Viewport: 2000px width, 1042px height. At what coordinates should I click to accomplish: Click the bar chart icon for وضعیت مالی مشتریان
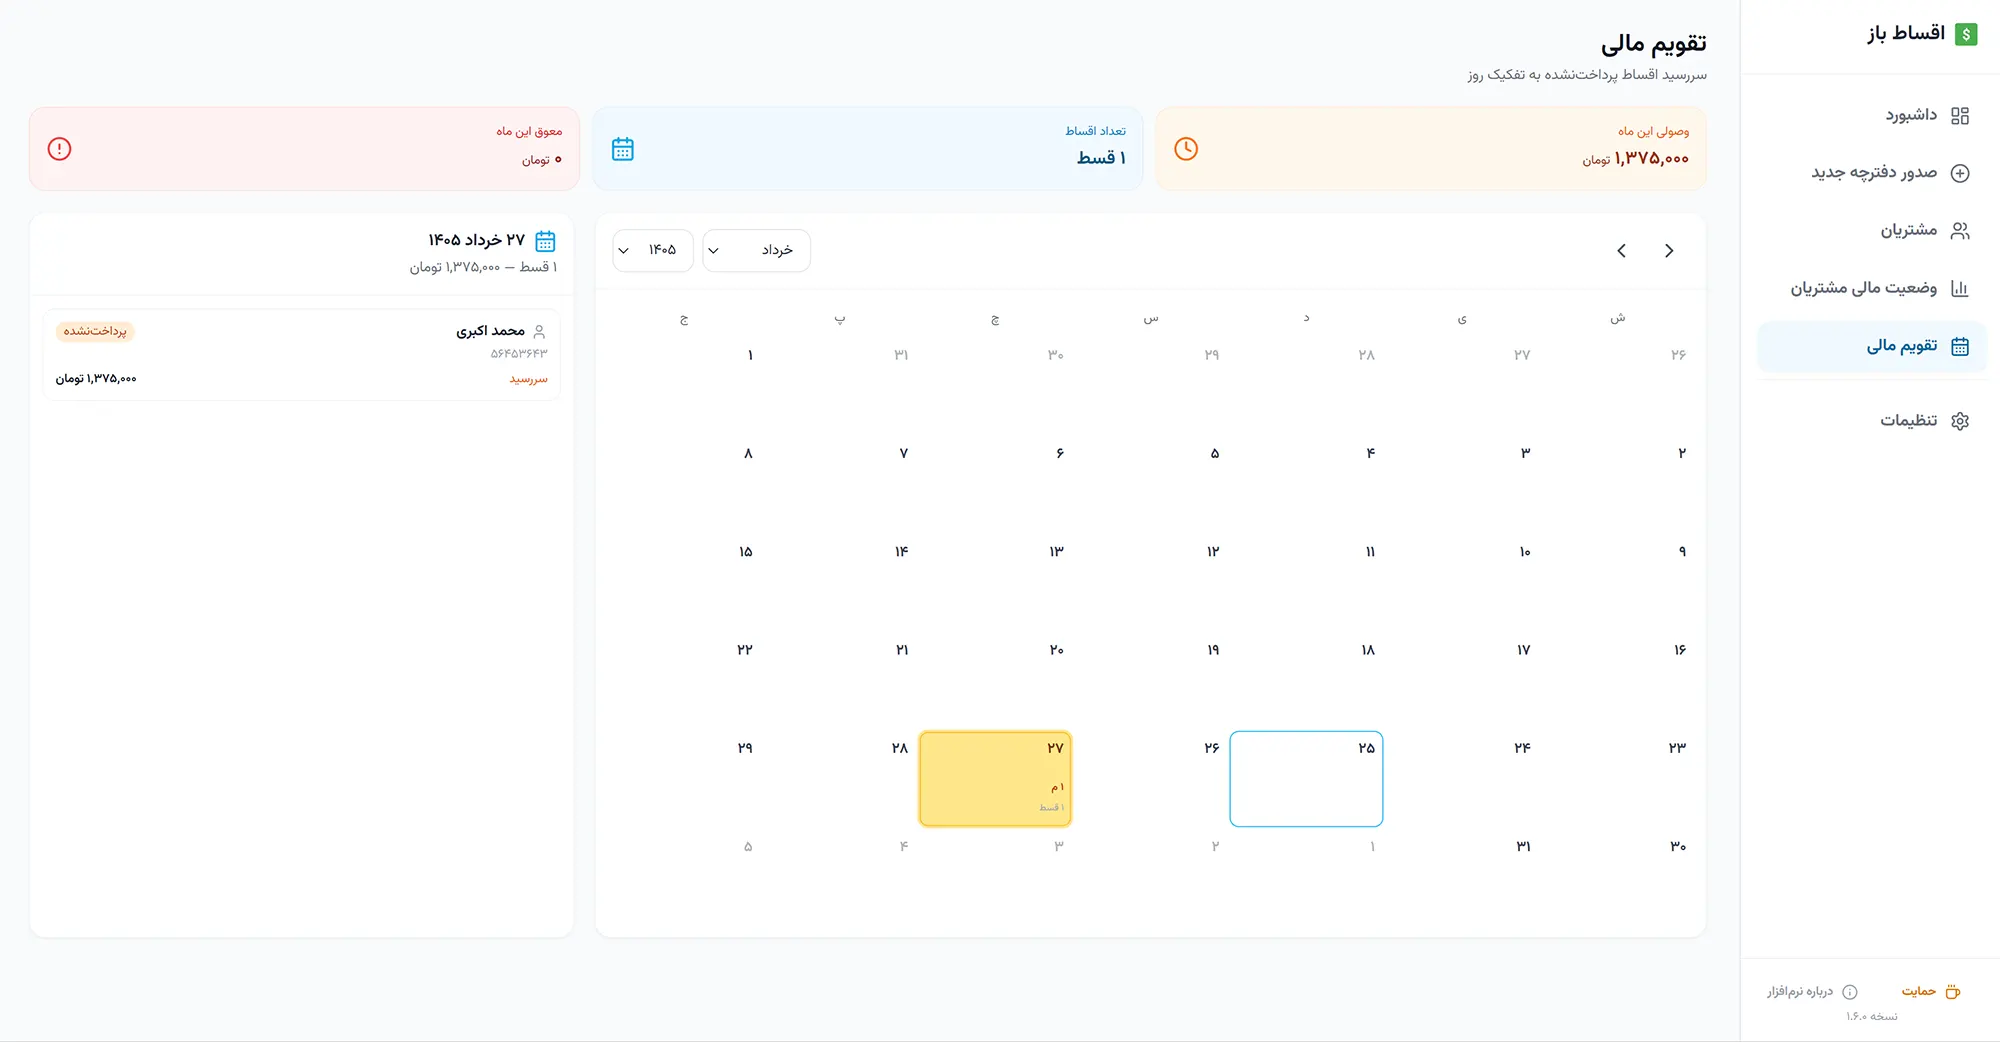tap(1960, 288)
